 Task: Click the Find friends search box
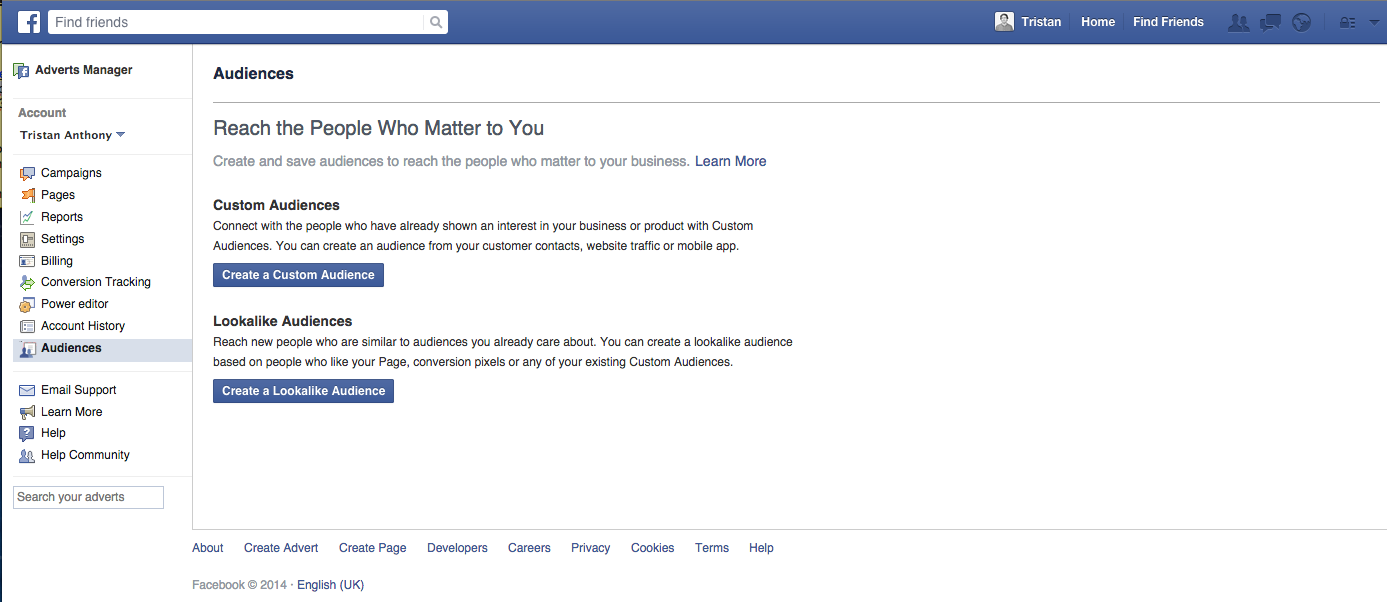(x=236, y=22)
